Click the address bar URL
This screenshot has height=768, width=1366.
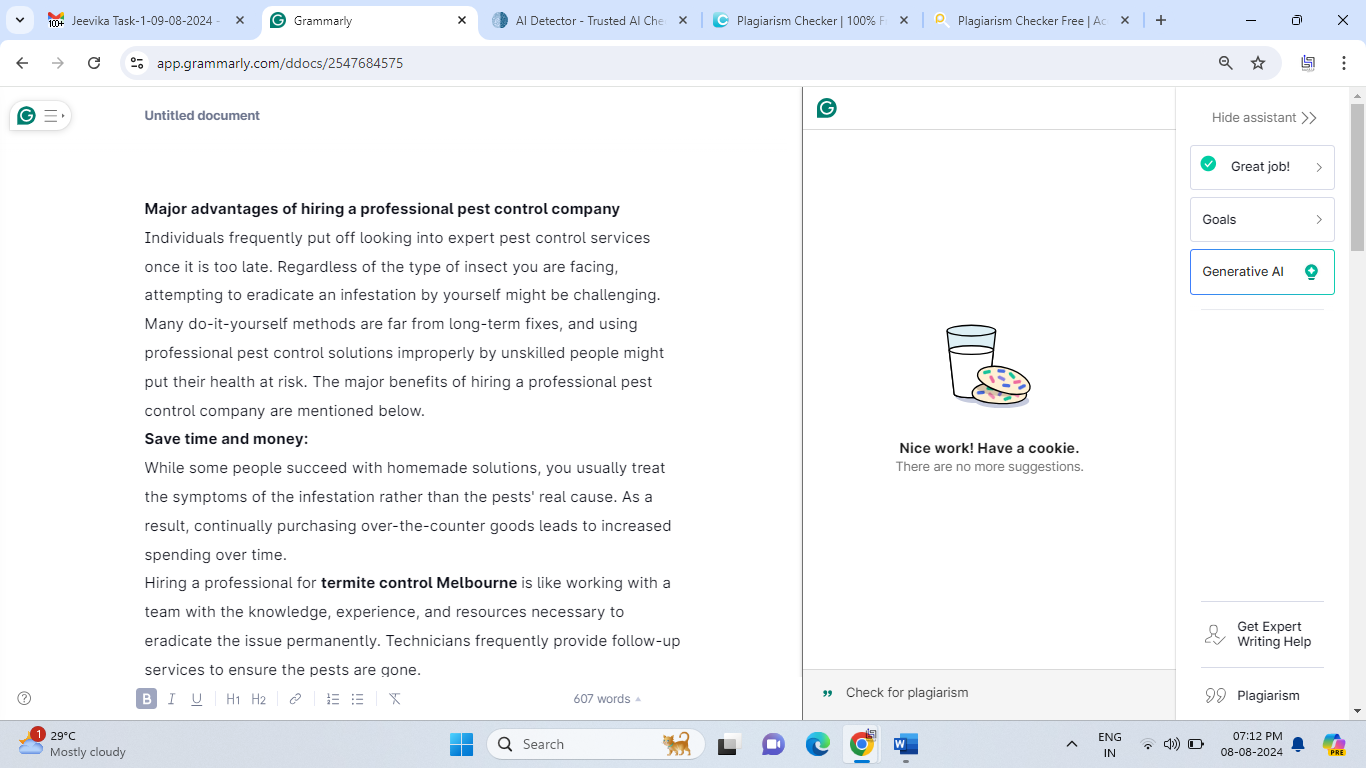pos(280,63)
